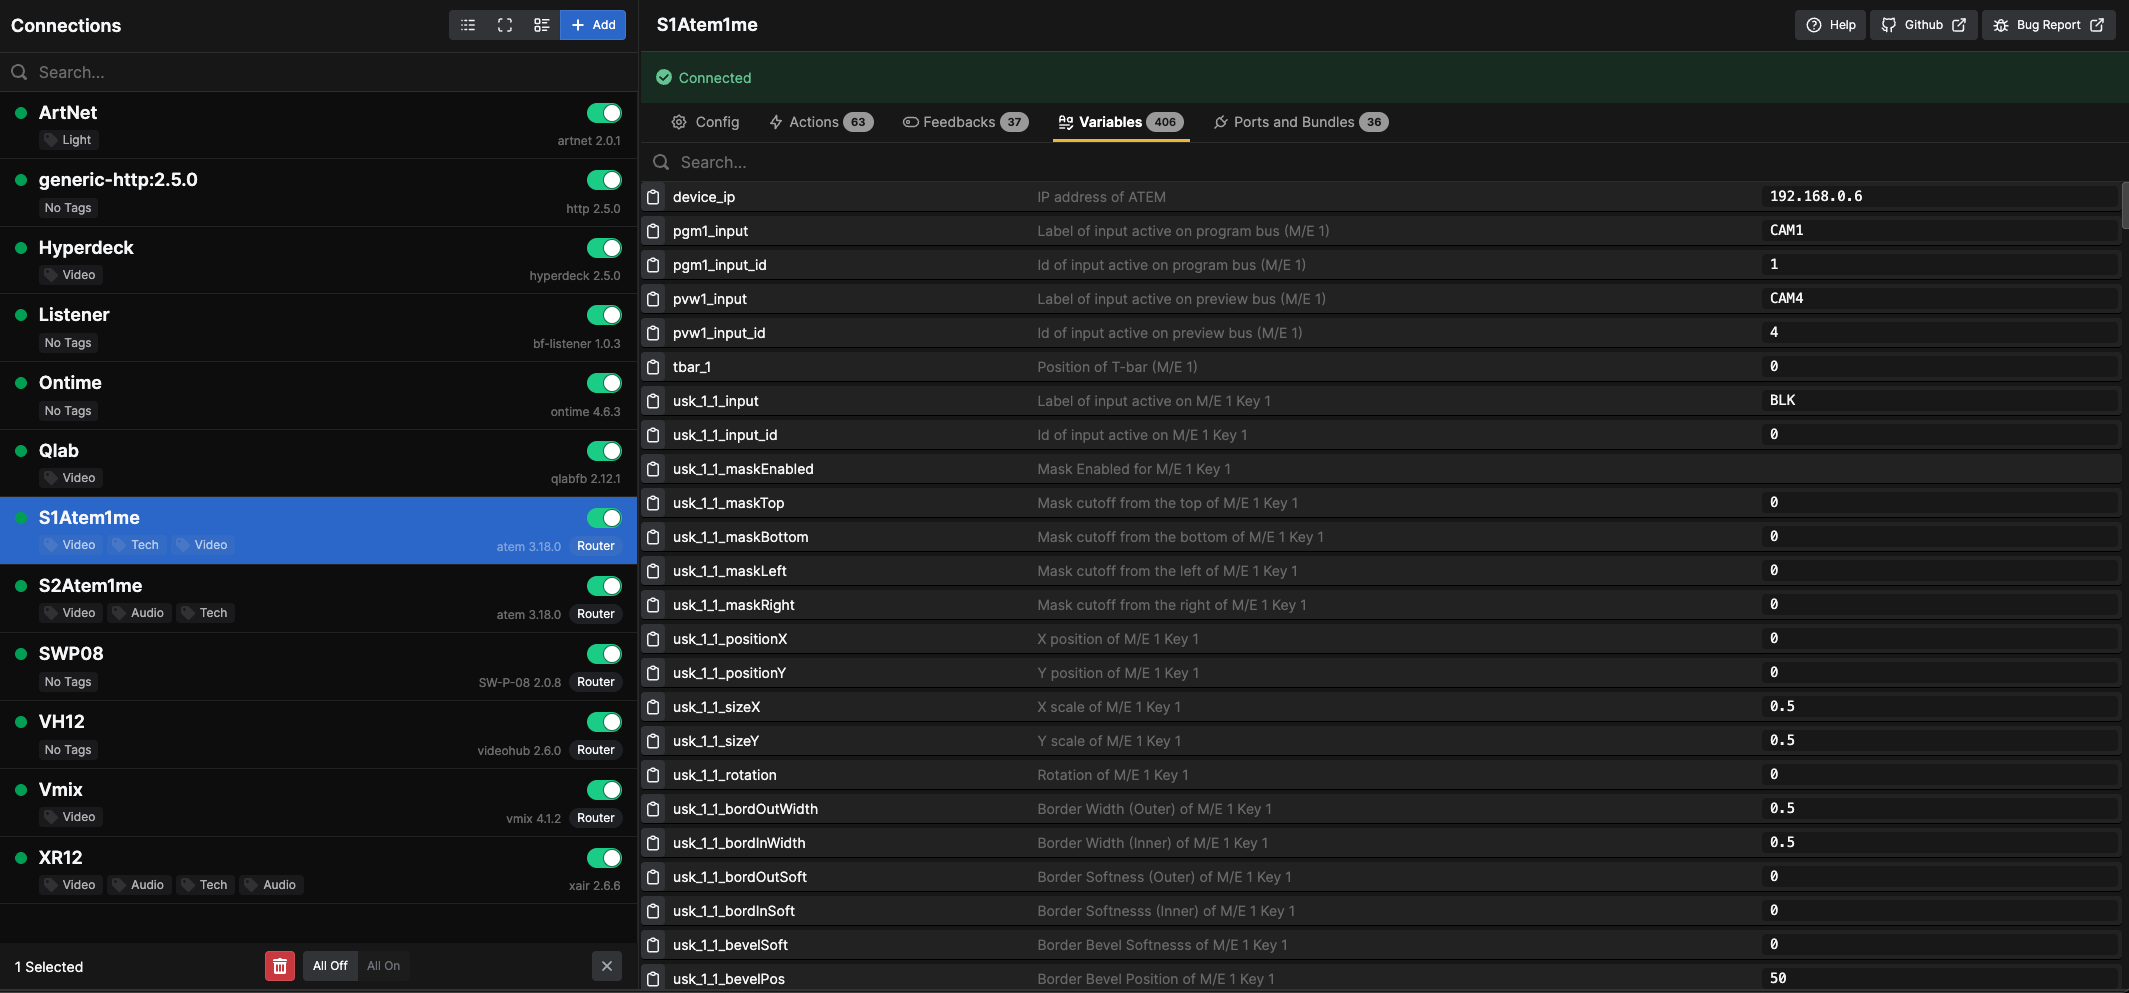This screenshot has width=2129, height=993.
Task: Click the Light tag under ArtNet
Action: pos(67,140)
